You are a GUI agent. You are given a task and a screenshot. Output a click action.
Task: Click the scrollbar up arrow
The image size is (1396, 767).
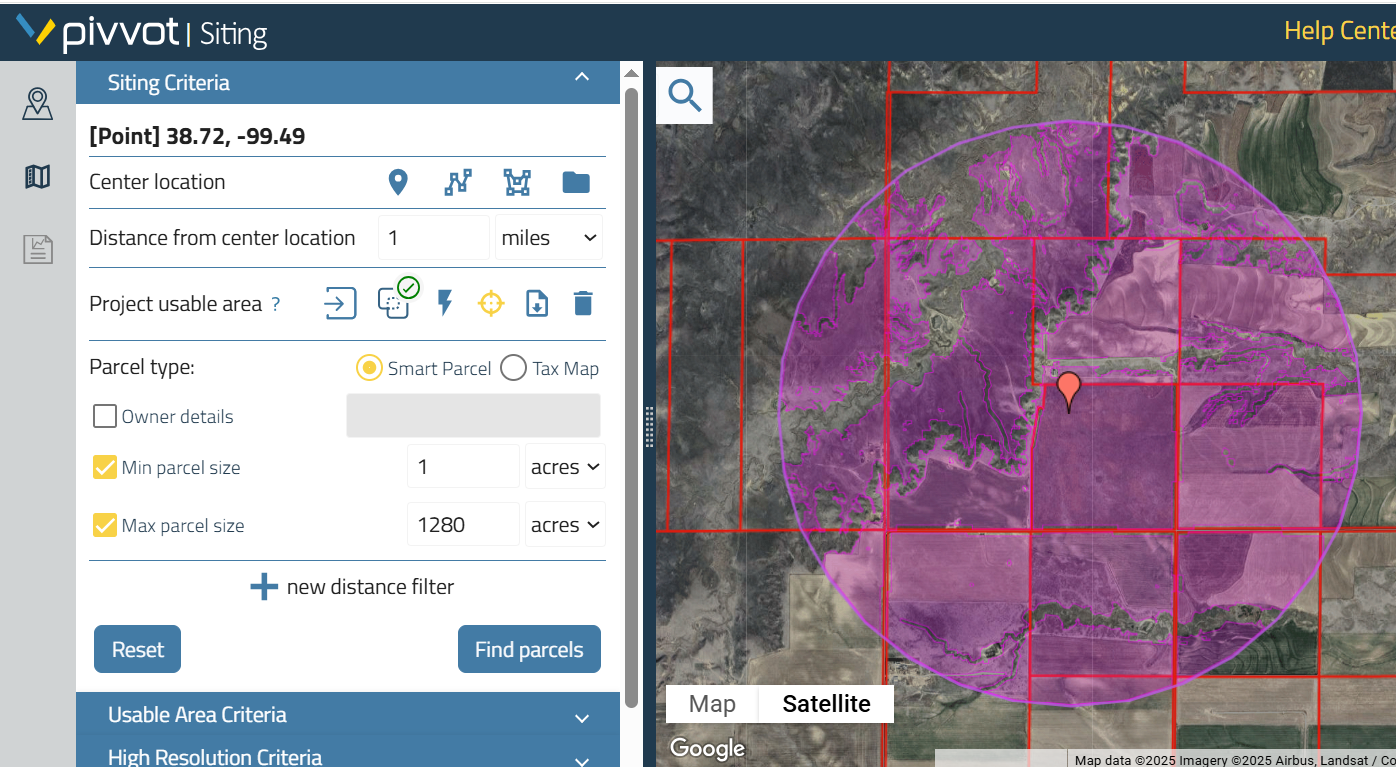click(x=631, y=73)
